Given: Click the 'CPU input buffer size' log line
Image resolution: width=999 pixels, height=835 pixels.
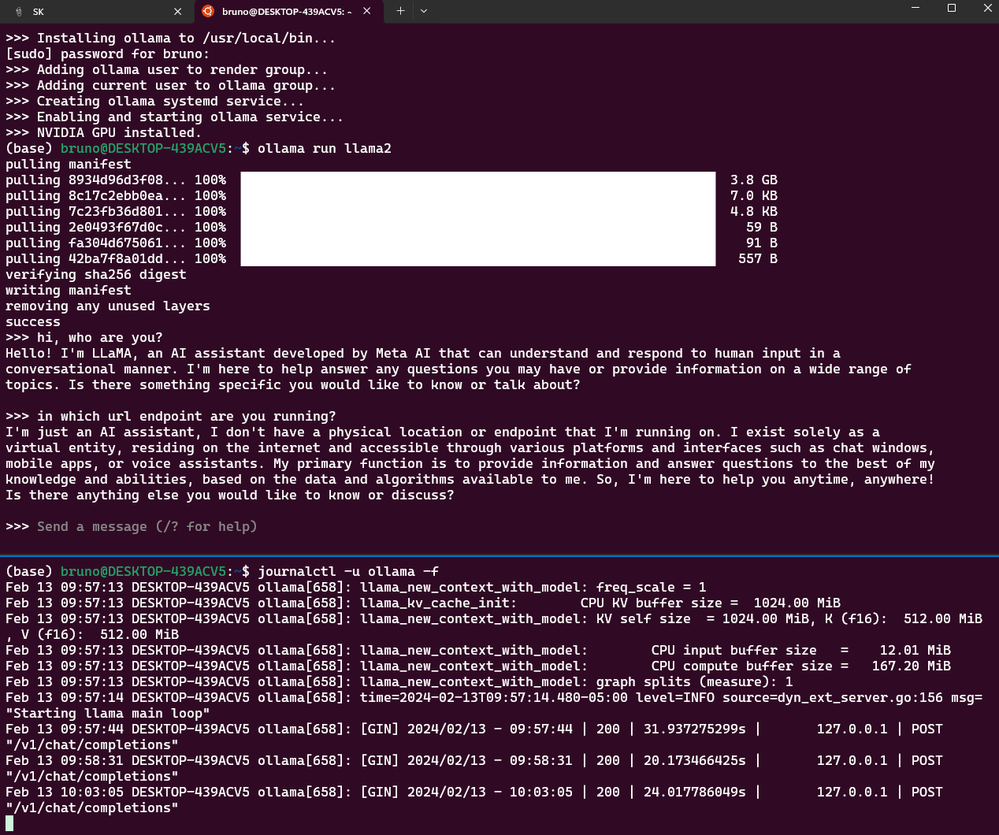Looking at the screenshot, I should (478, 650).
